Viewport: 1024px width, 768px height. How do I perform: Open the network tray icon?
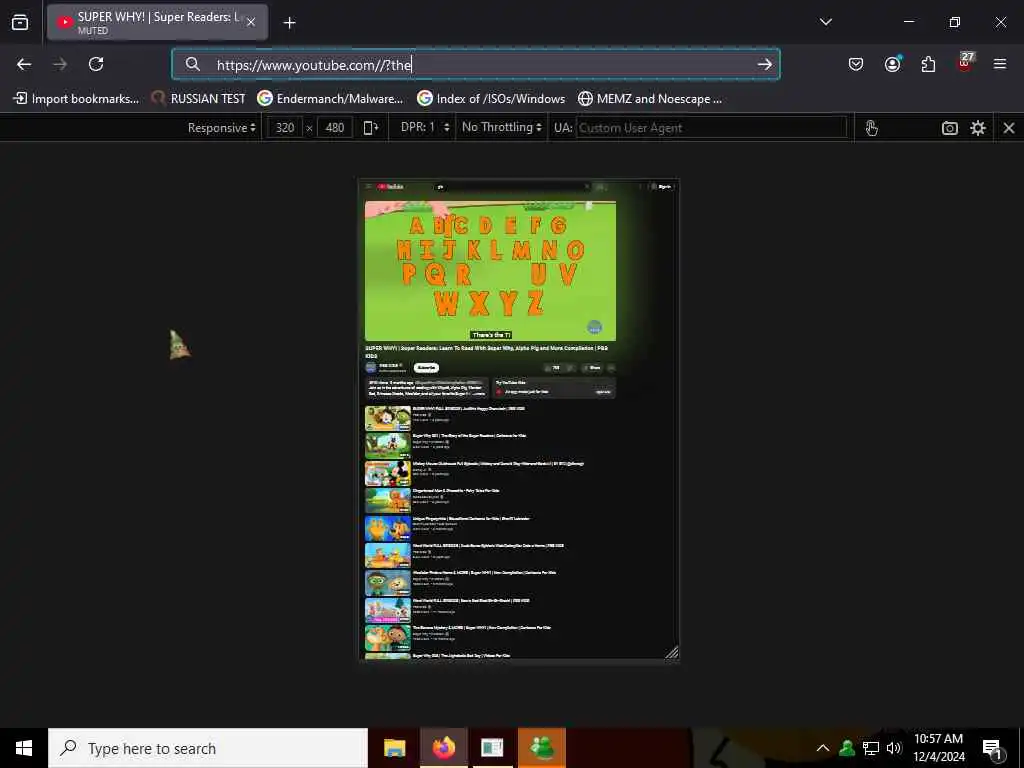[870, 748]
